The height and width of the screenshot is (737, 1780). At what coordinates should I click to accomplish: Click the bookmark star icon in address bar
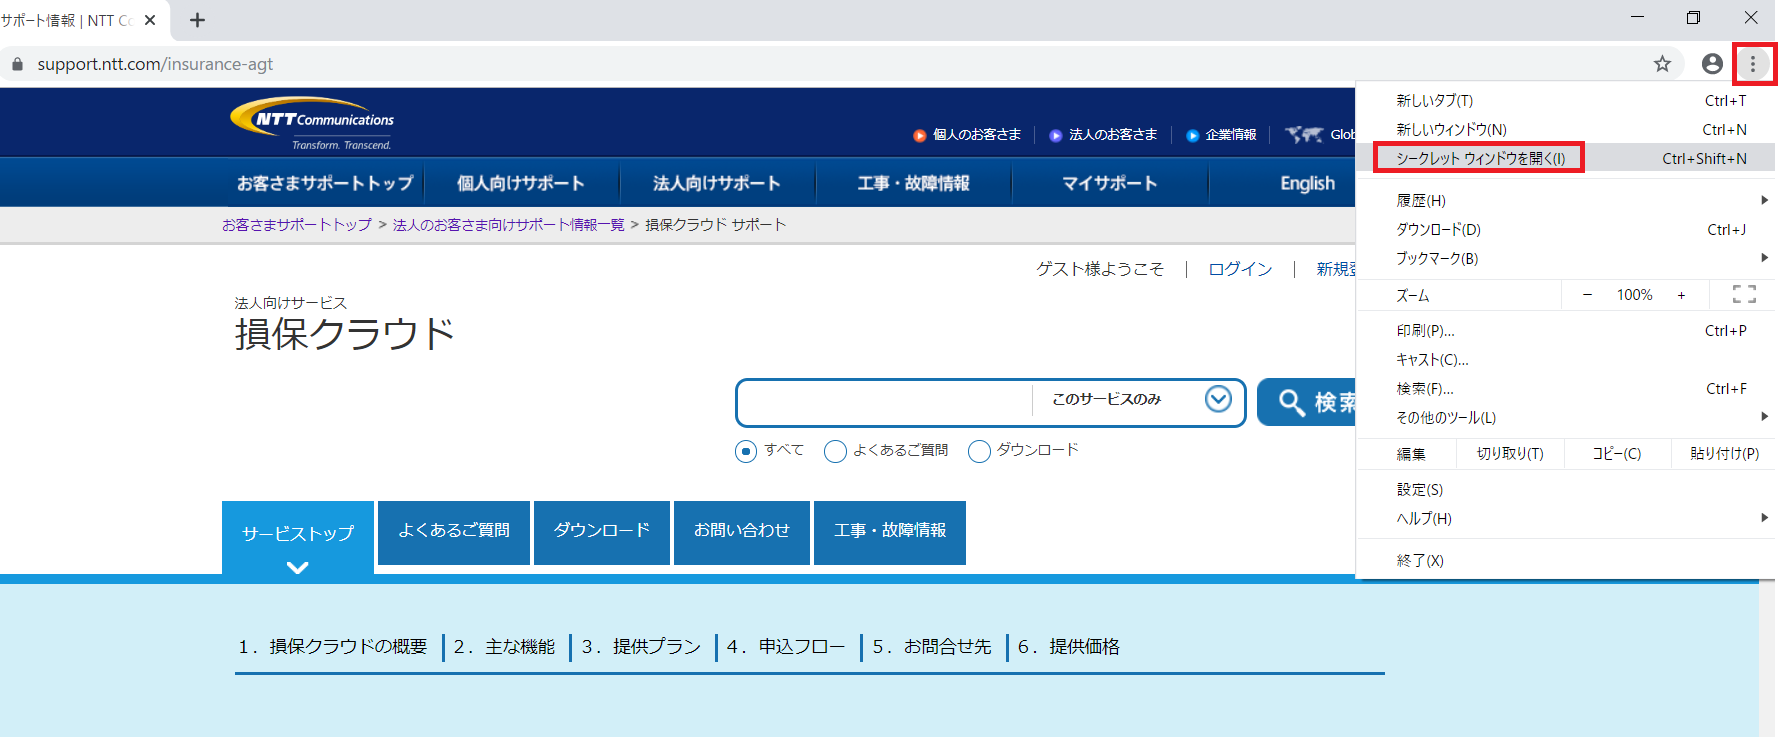1662,64
